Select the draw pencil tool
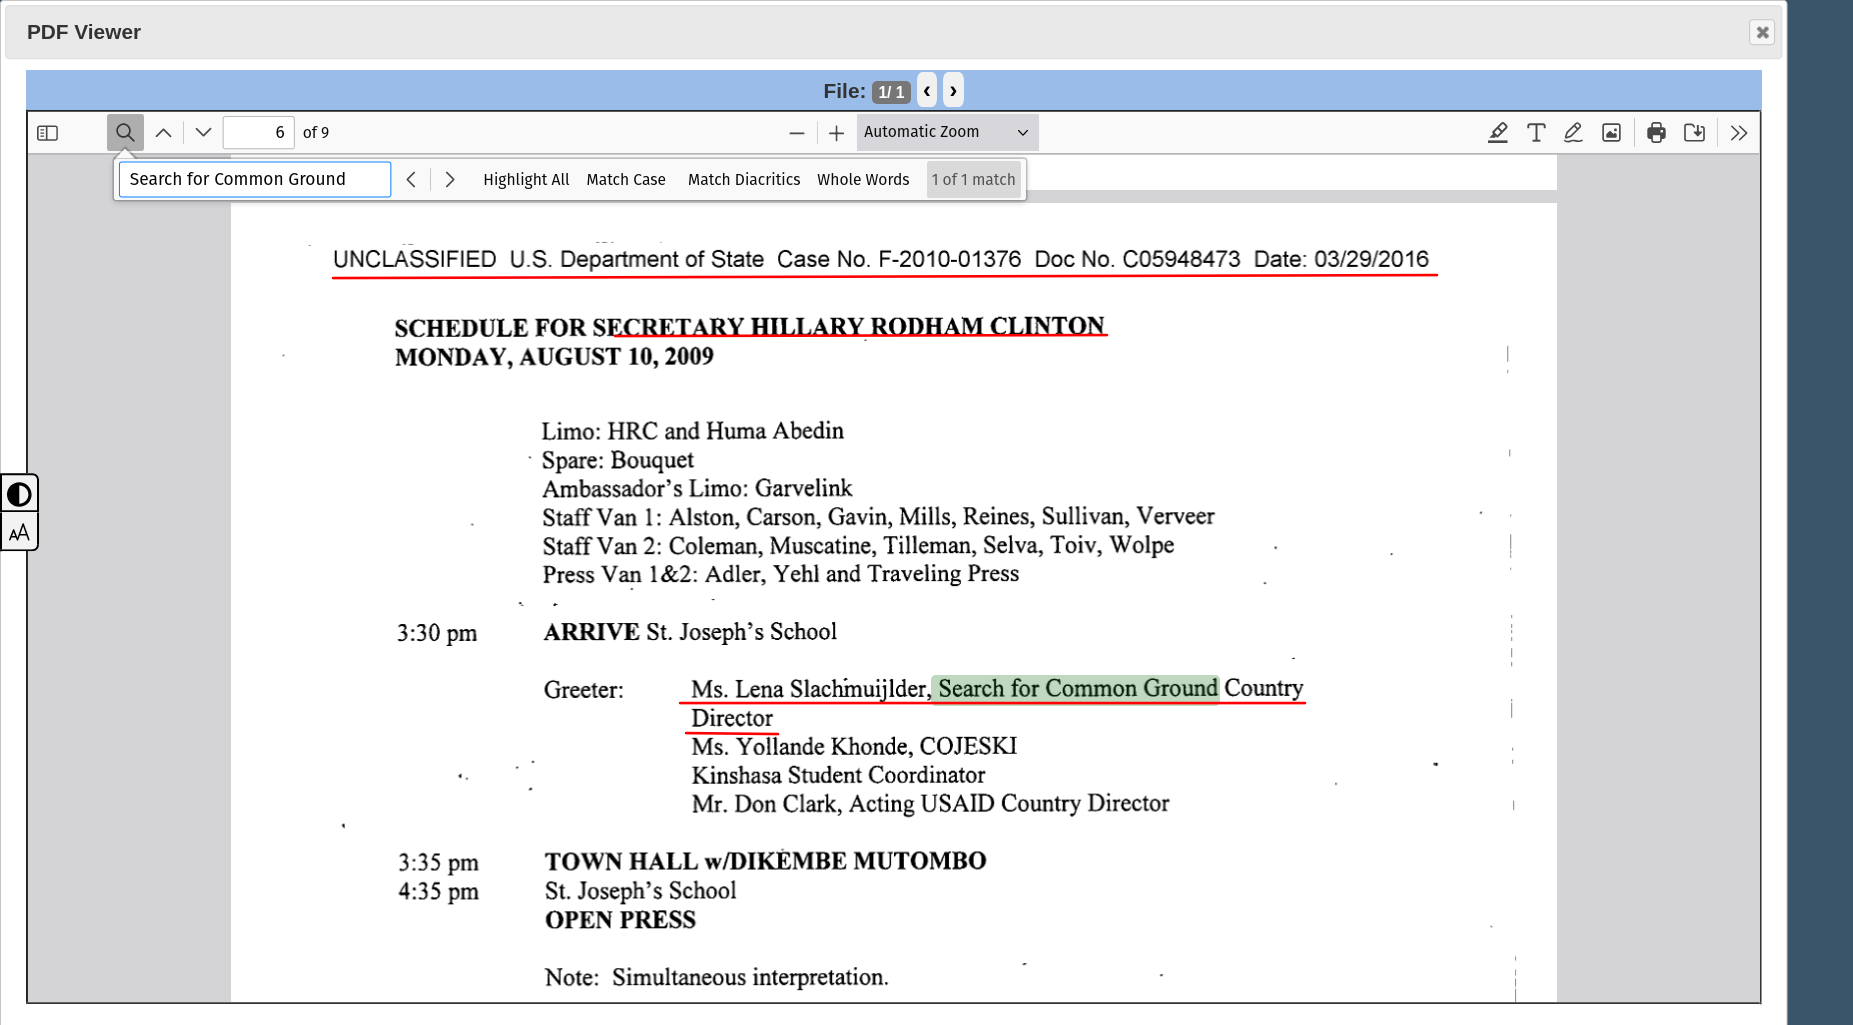Screen dimensions: 1853x1025 1573,133
